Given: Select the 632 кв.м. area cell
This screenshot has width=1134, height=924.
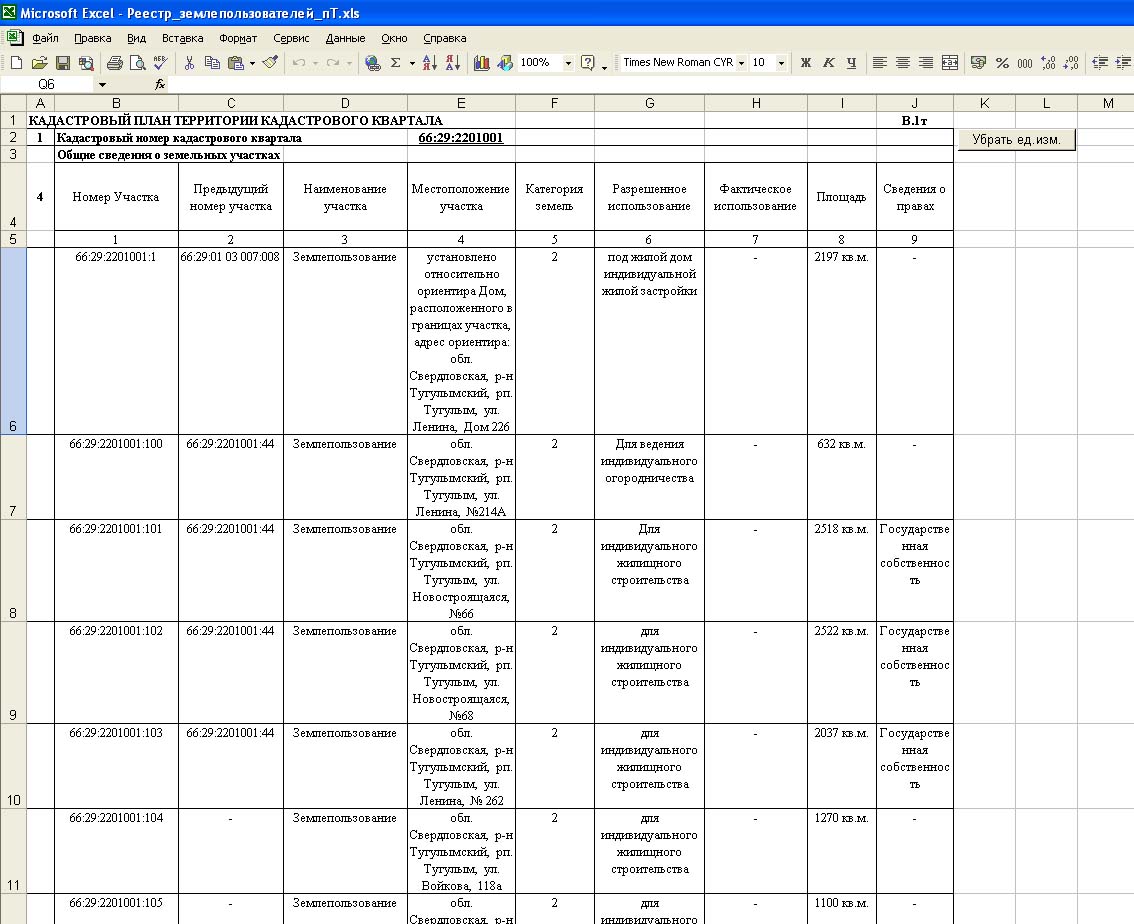Looking at the screenshot, I should click(x=841, y=477).
